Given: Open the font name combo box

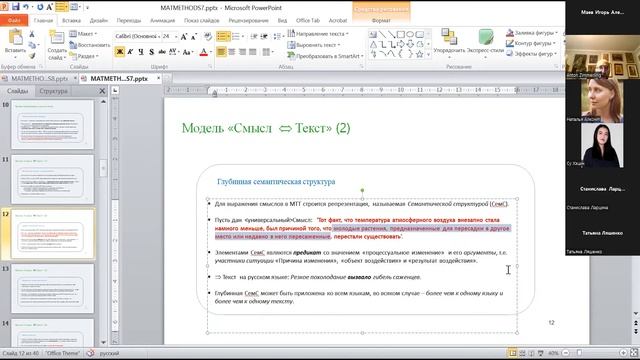Looking at the screenshot, I should 138,36.
